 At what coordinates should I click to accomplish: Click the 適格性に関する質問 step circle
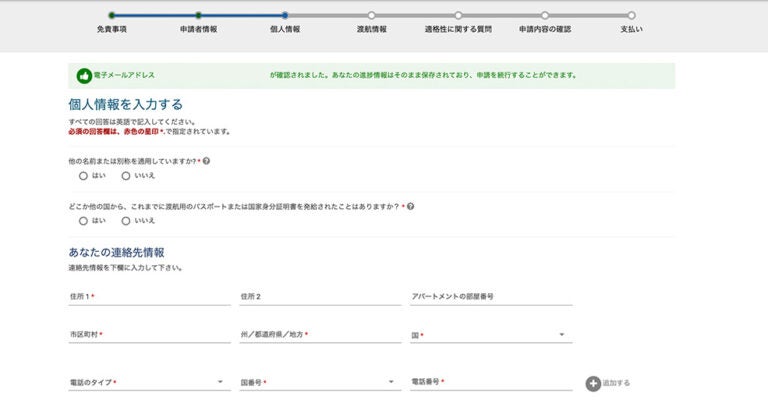coord(458,15)
